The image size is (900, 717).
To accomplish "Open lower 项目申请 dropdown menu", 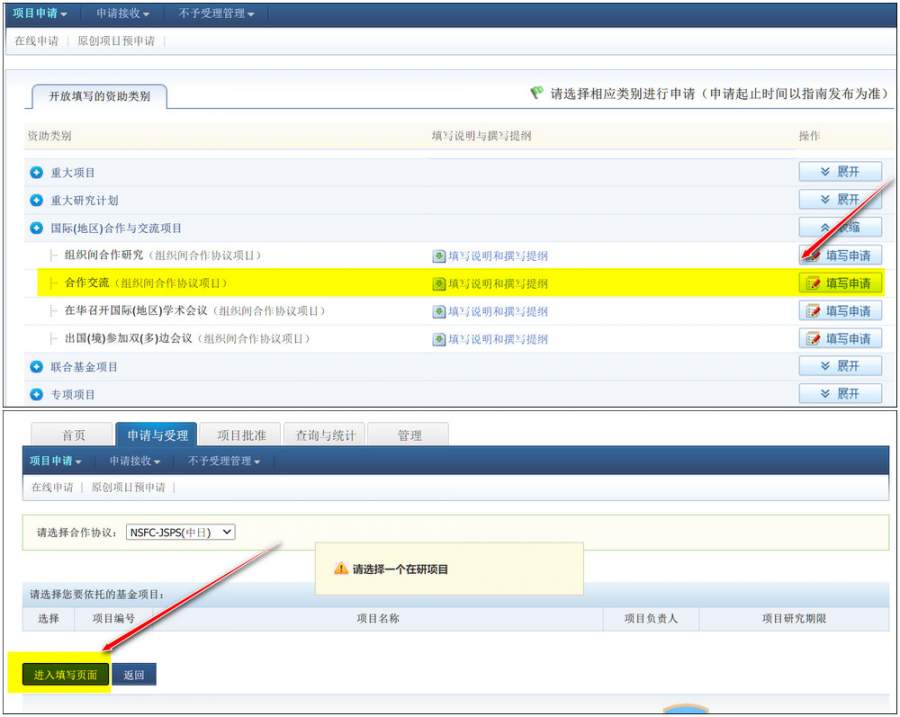I will coord(55,460).
